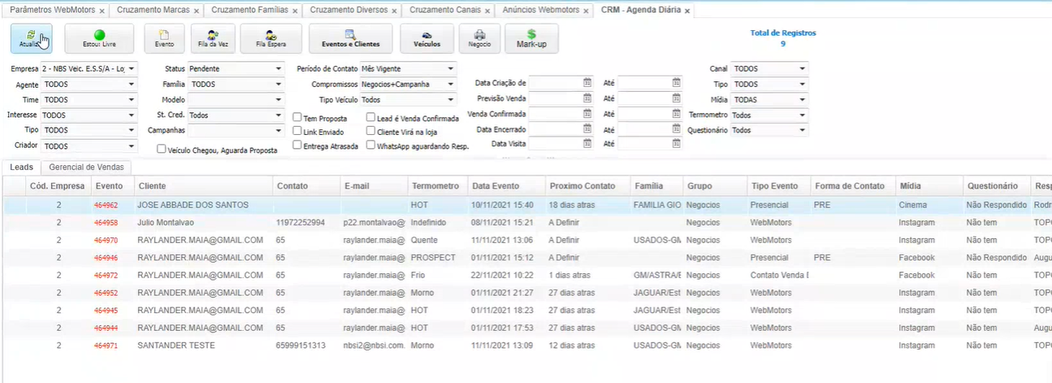Open Até calendar for Previsão Venda
The height and width of the screenshot is (383, 1052).
coord(676,98)
